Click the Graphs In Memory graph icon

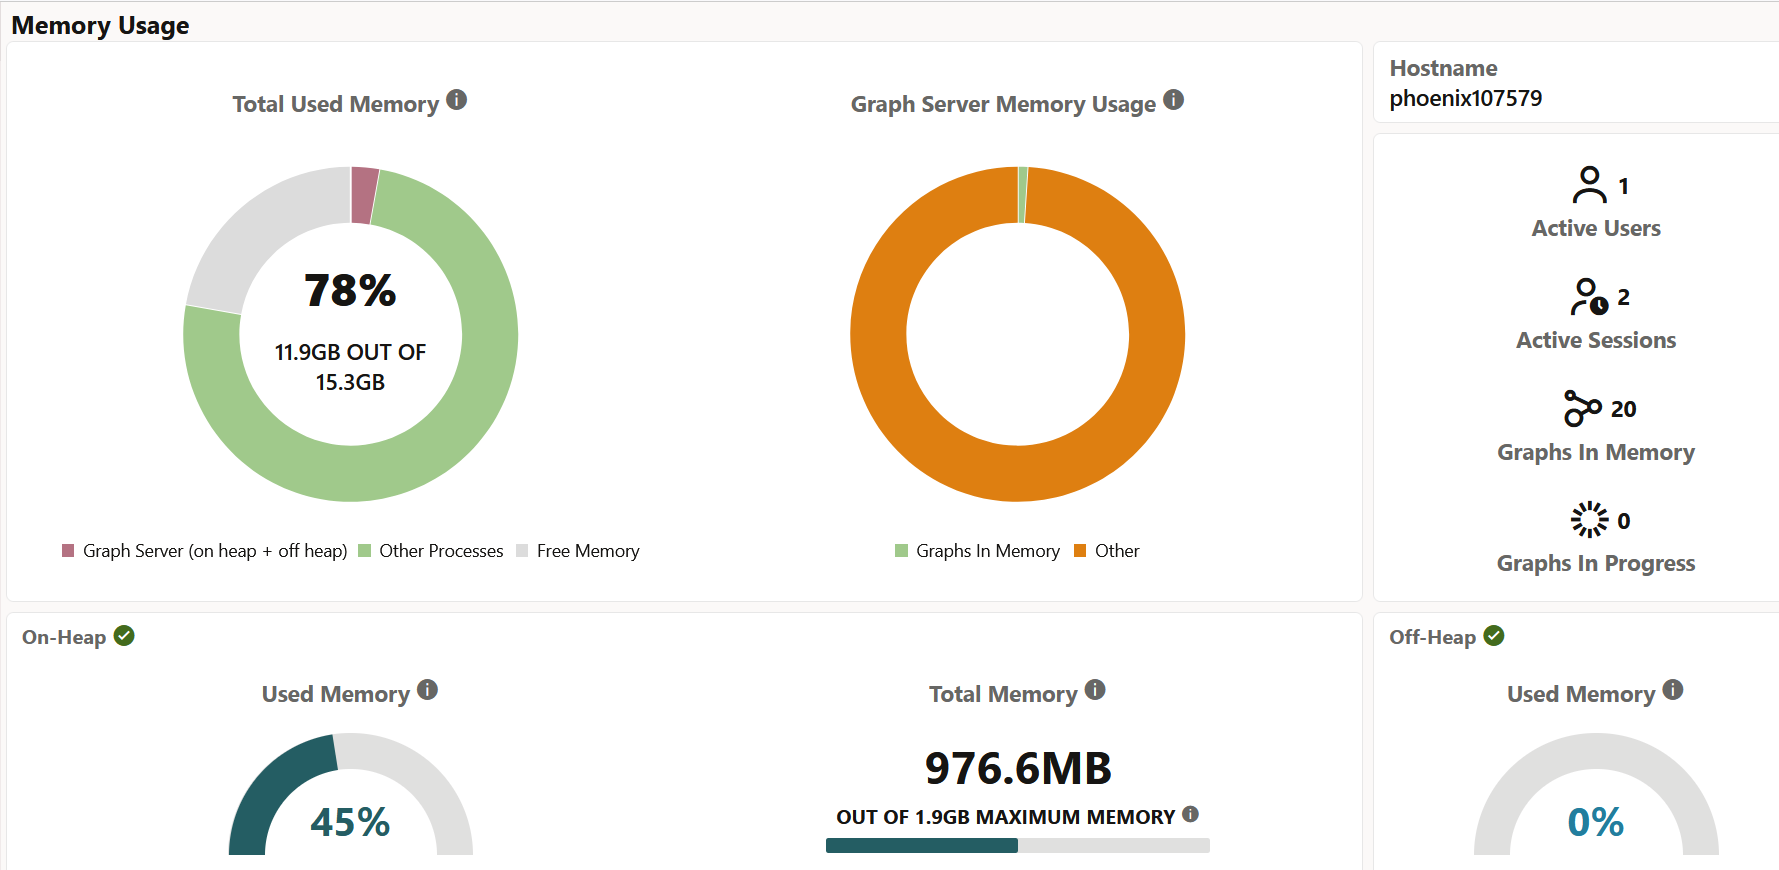pos(1582,408)
